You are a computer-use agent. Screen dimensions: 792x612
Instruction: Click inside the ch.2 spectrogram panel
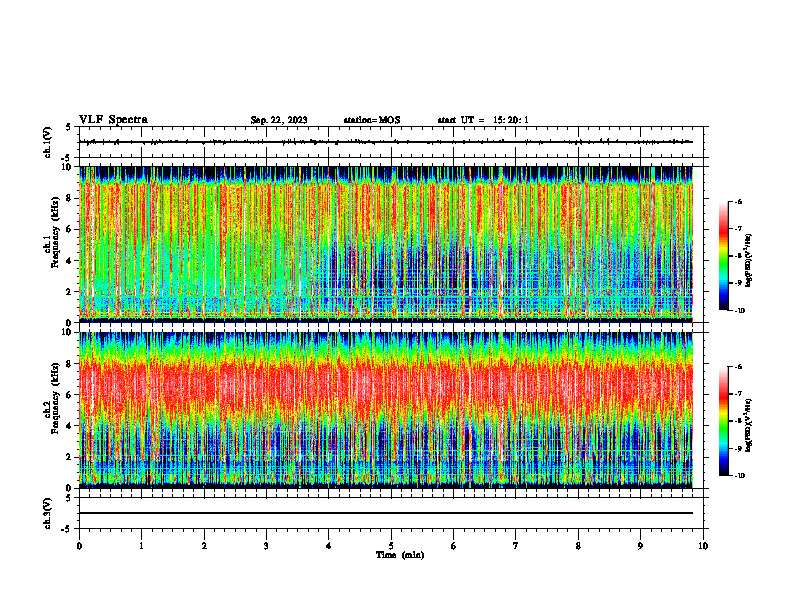pyautogui.click(x=386, y=410)
